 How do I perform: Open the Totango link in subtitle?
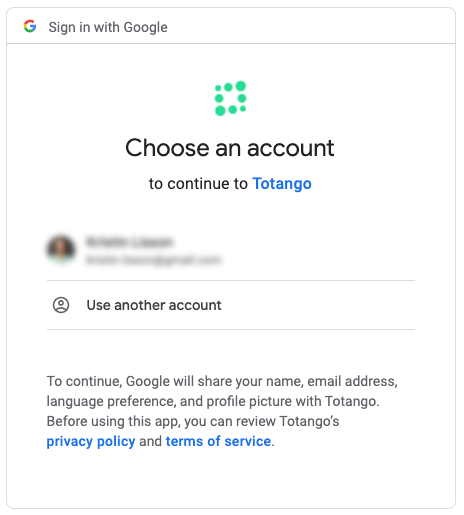click(x=282, y=184)
